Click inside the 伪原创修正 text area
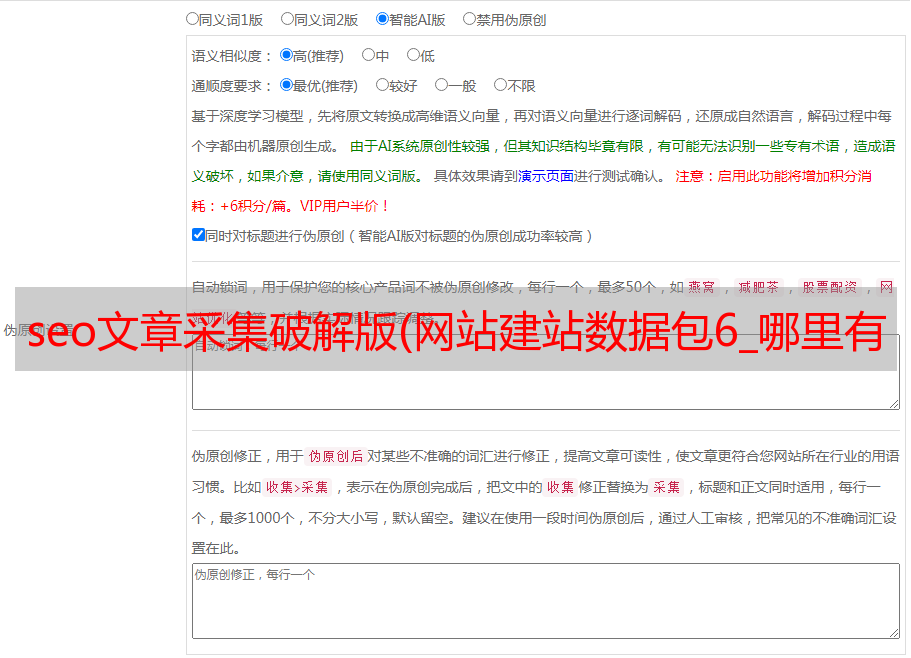This screenshot has width=911, height=658. pyautogui.click(x=546, y=601)
